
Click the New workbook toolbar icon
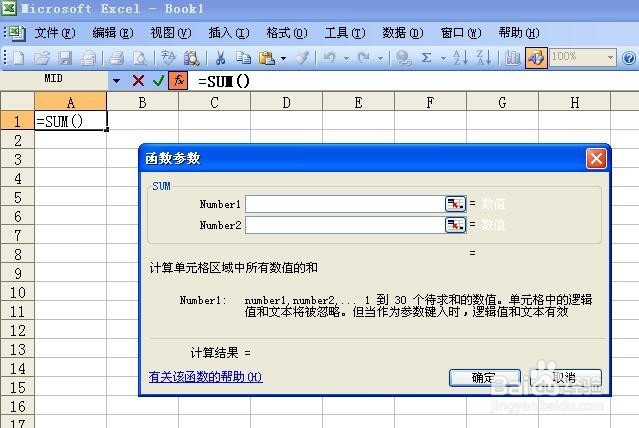point(18,58)
